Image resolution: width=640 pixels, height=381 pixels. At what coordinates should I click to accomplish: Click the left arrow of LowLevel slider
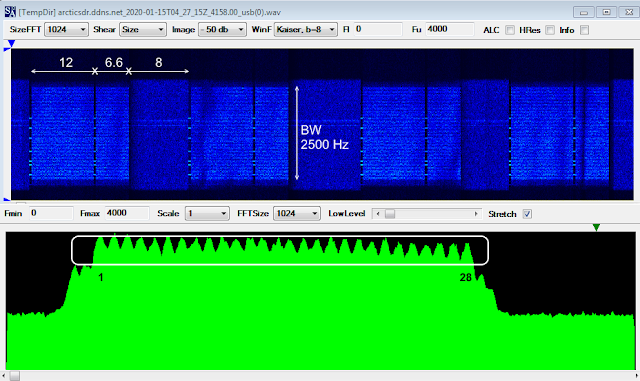[x=378, y=214]
